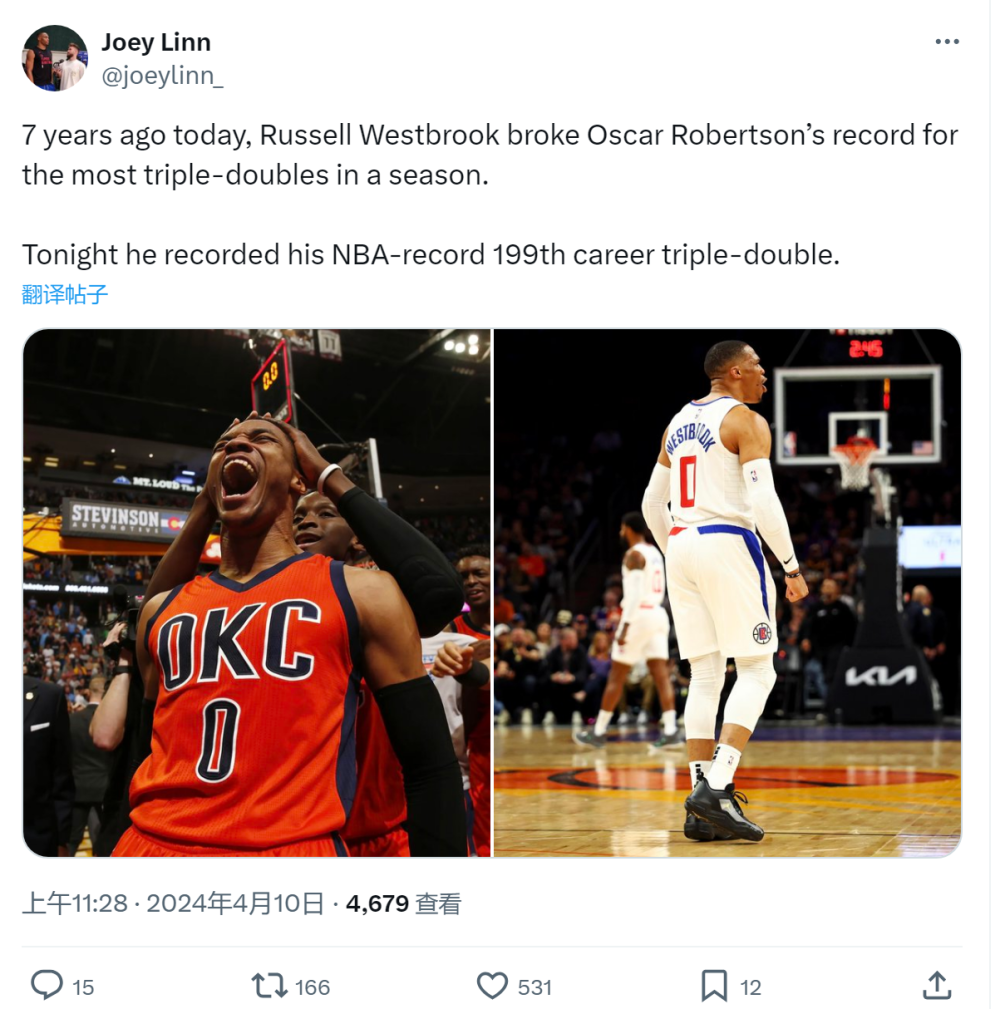Open the OKC jersey photo

pos(257,593)
